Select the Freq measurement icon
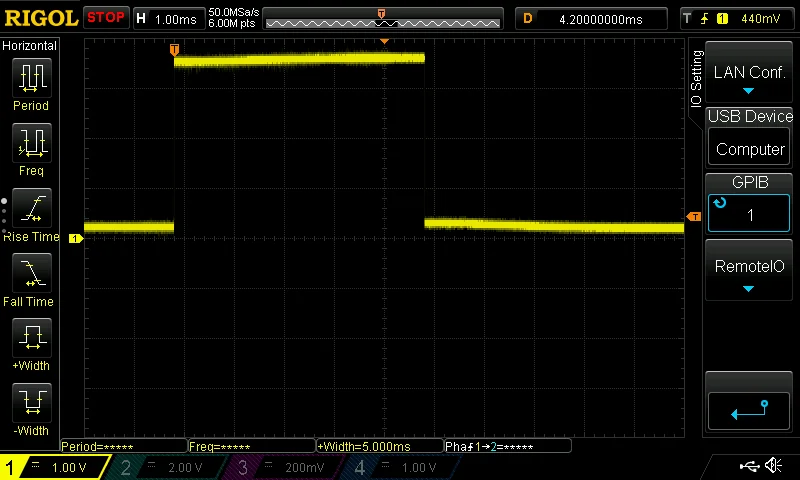Viewport: 800px width, 480px height. click(31, 143)
